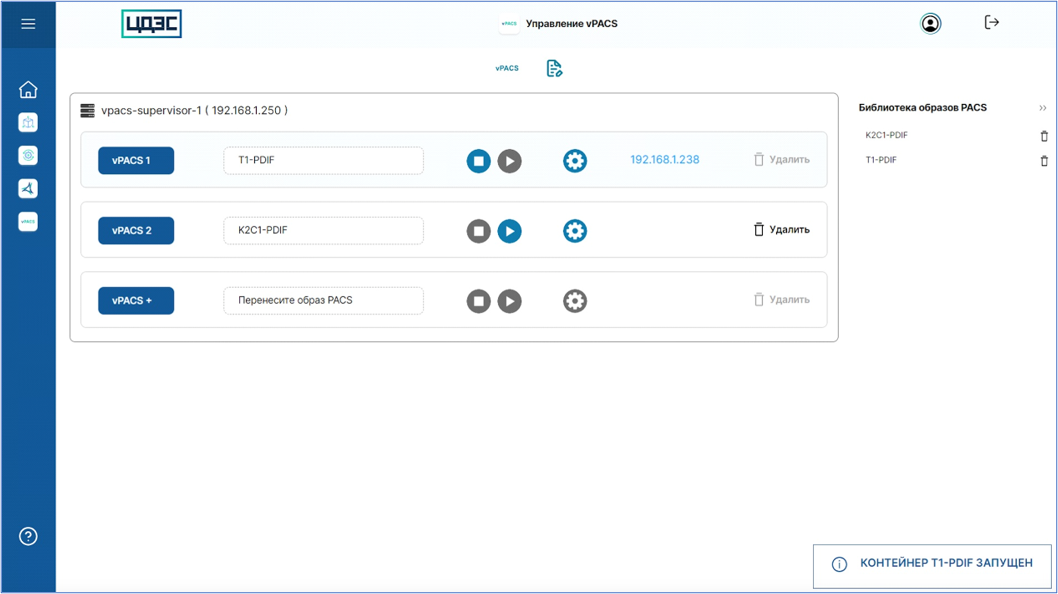Image resolution: width=1058 pixels, height=594 pixels.
Task: Delete T1-PDIF image from library
Action: pos(1044,161)
